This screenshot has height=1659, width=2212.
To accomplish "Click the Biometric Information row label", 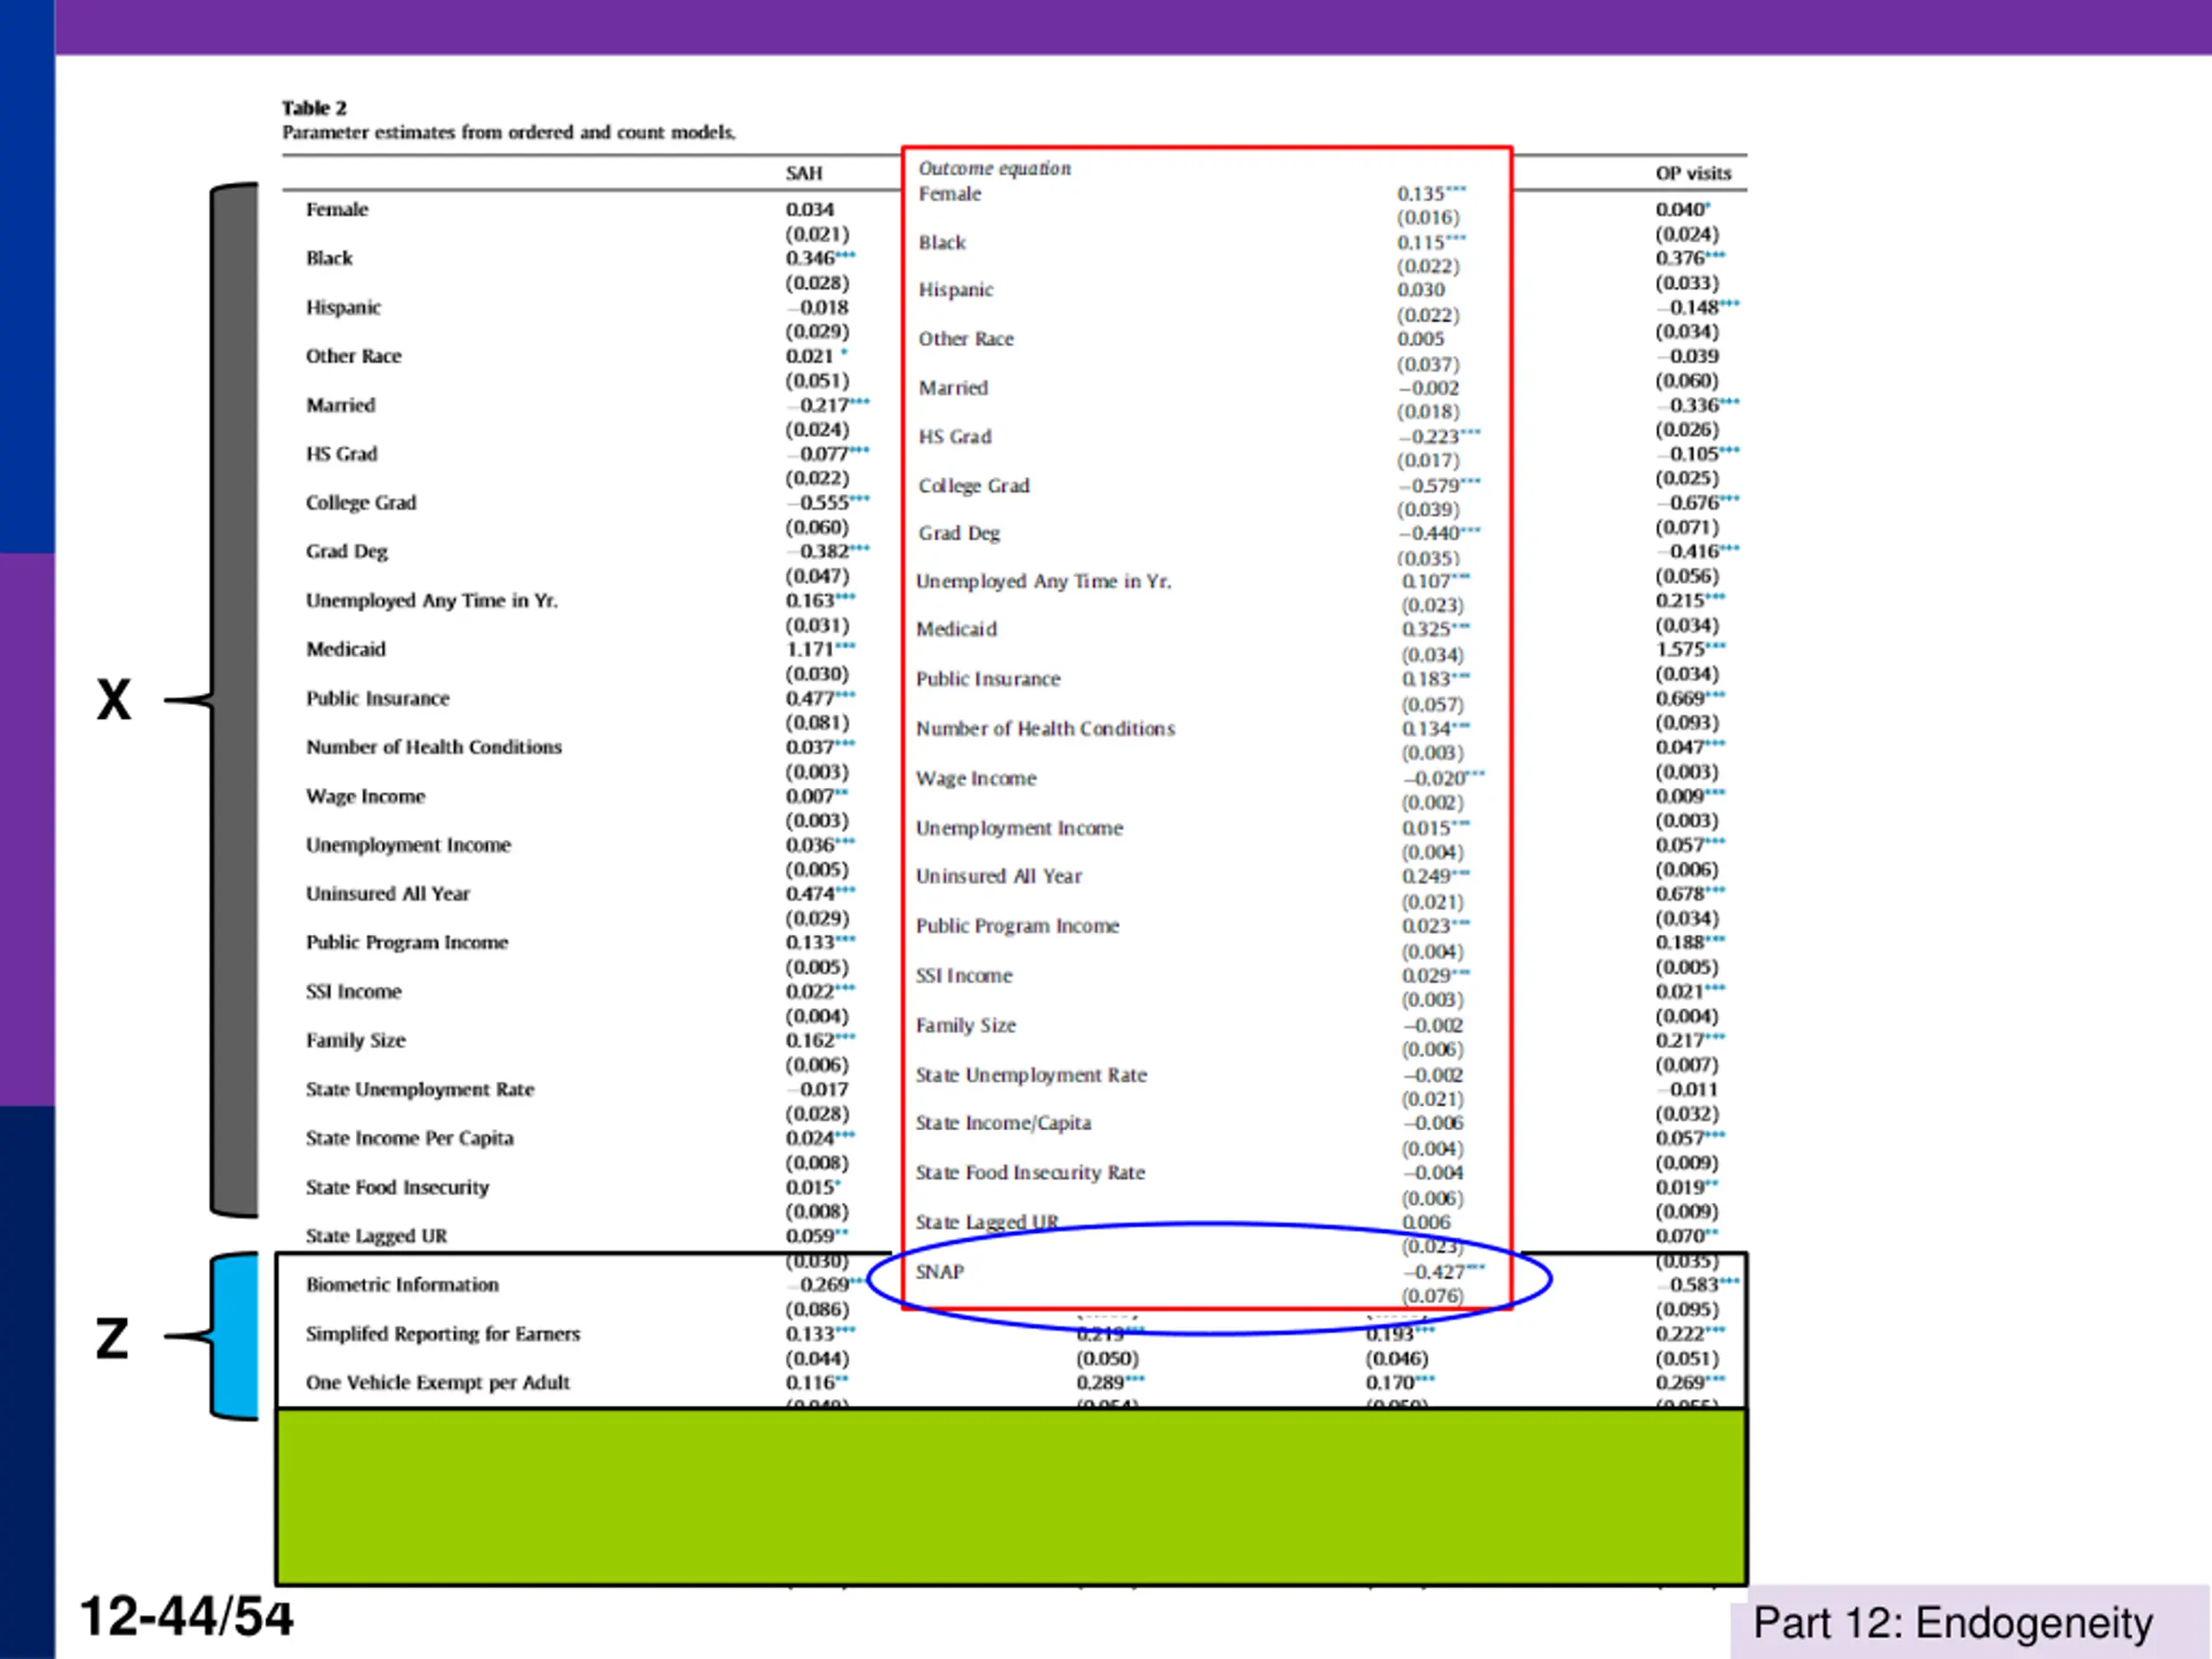I will point(402,1284).
